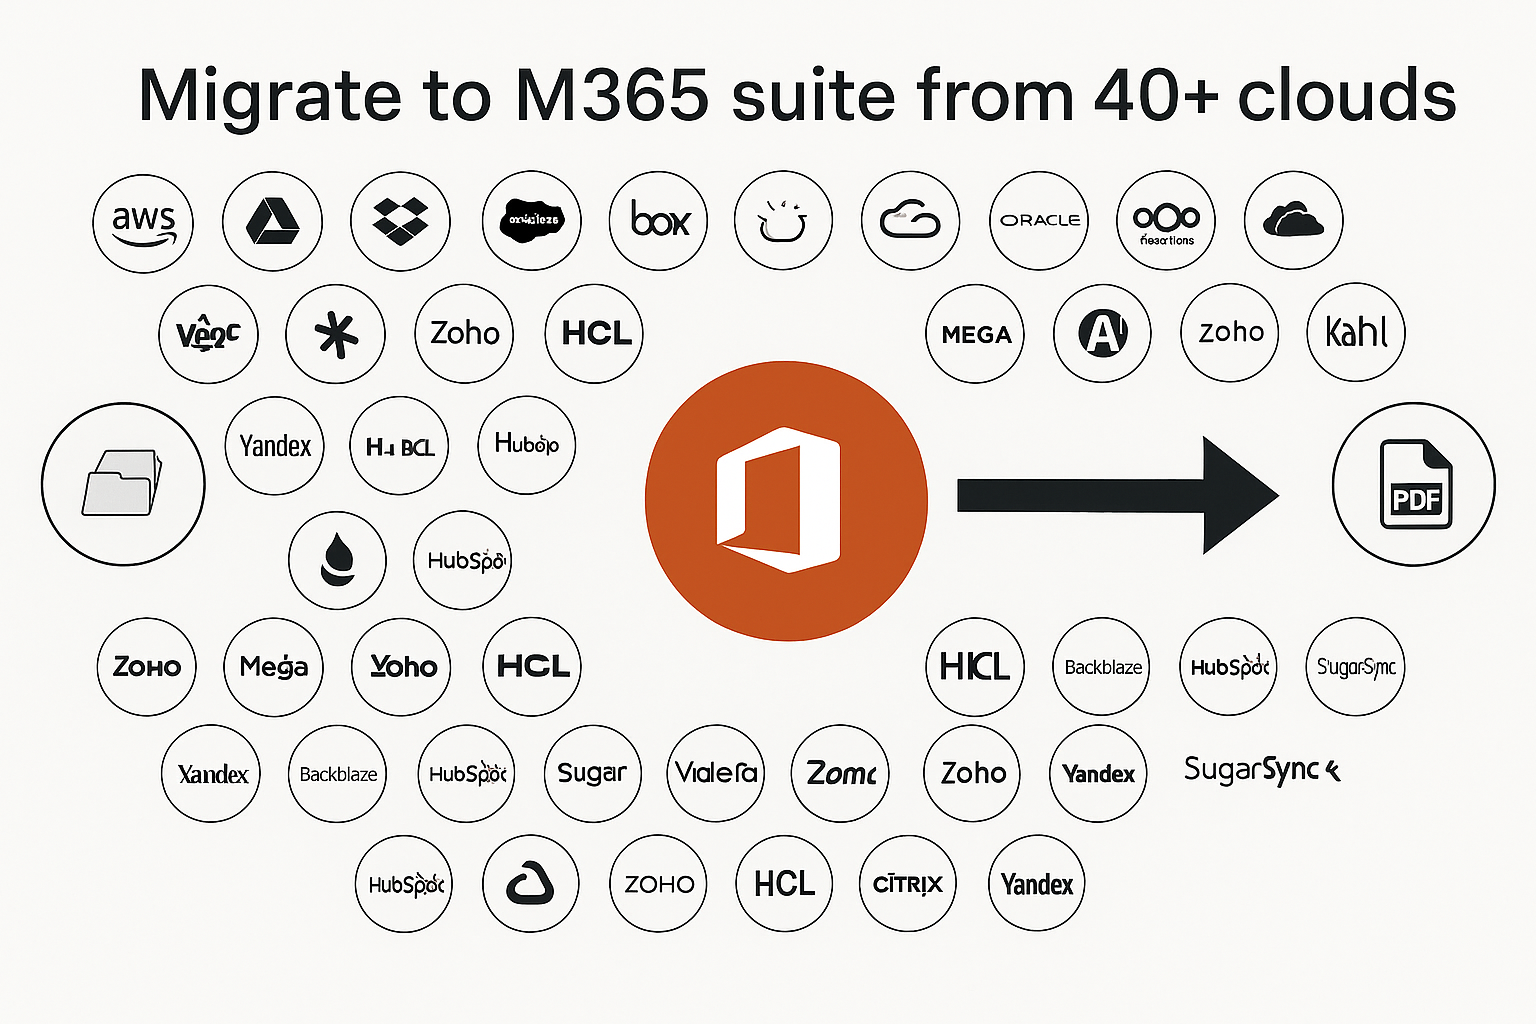Select the outlined cloud icon

[x=910, y=220]
